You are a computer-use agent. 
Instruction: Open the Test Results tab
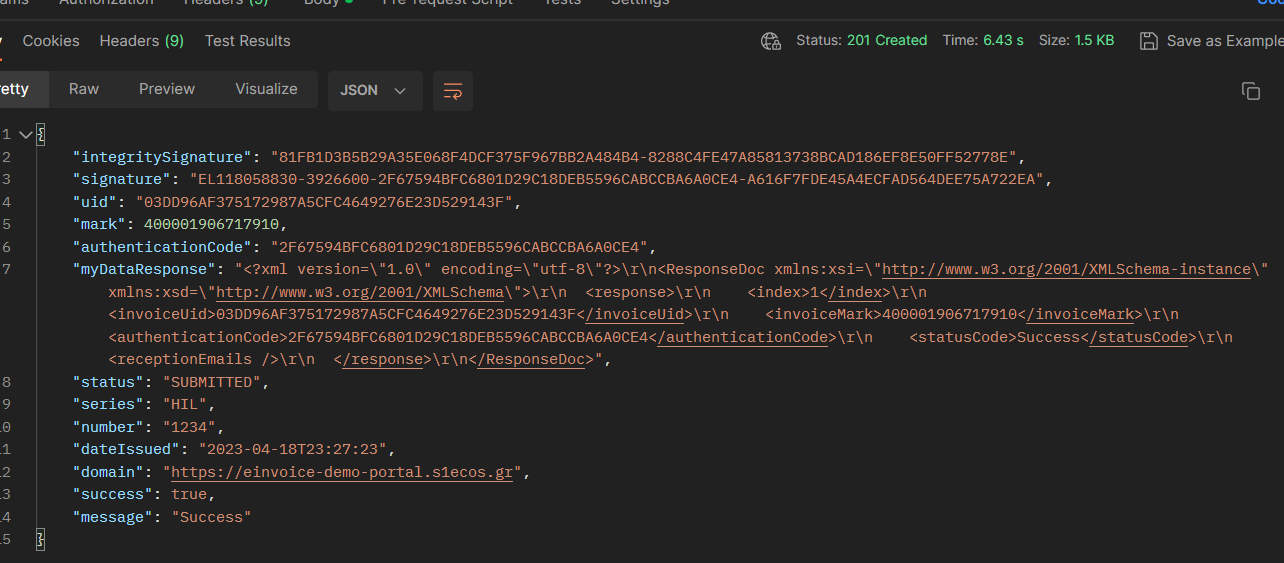pyautogui.click(x=247, y=41)
